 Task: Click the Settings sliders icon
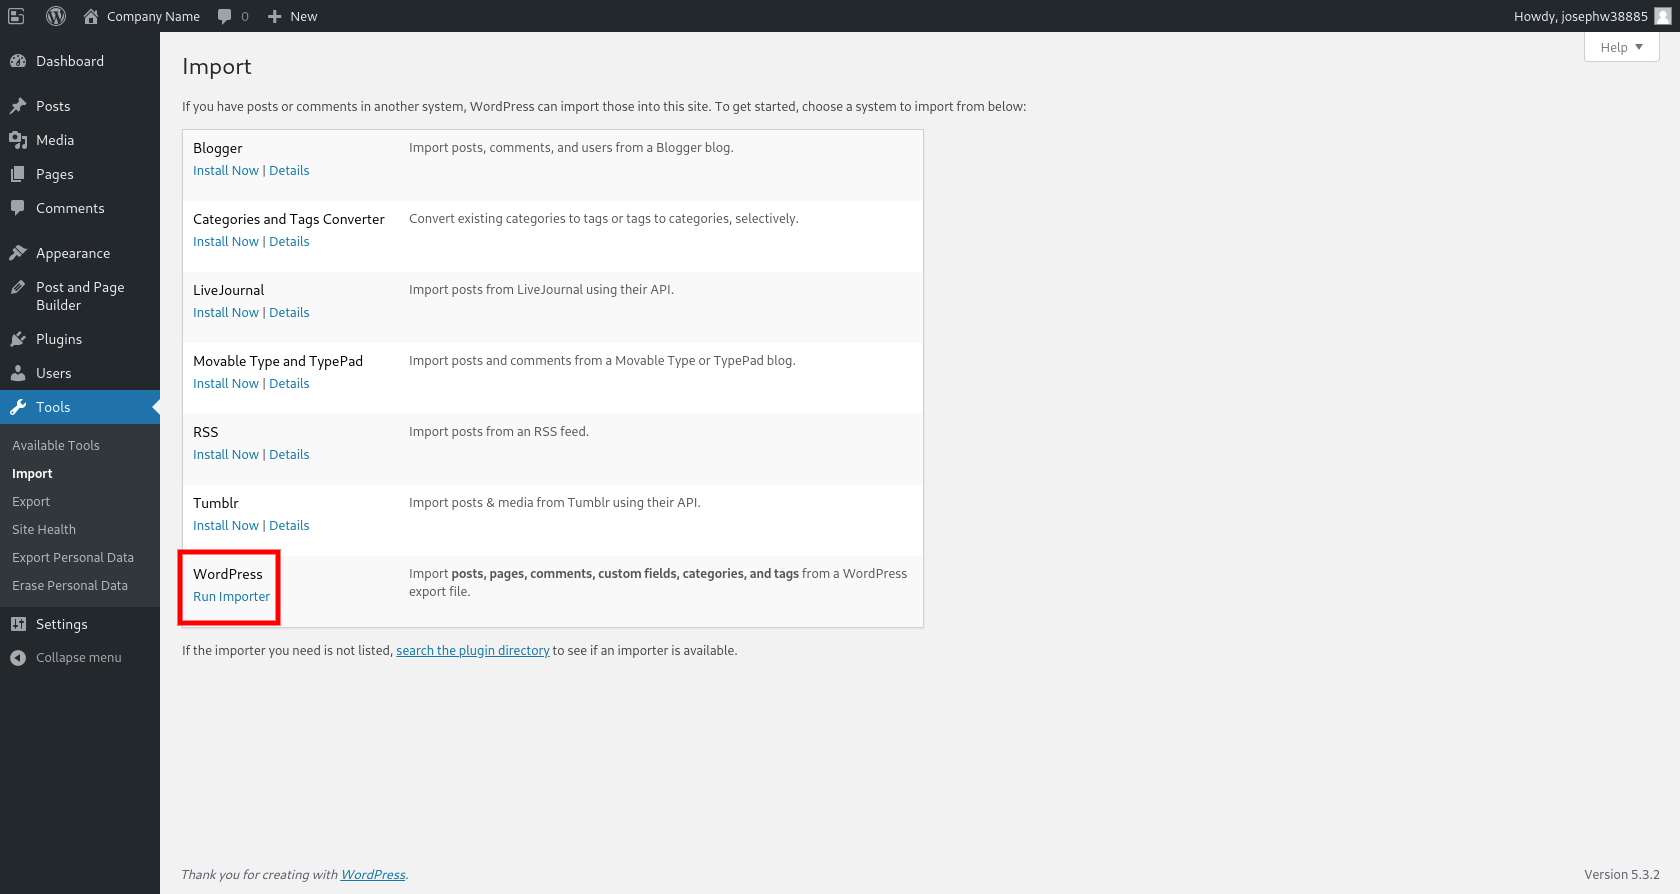pyautogui.click(x=18, y=624)
